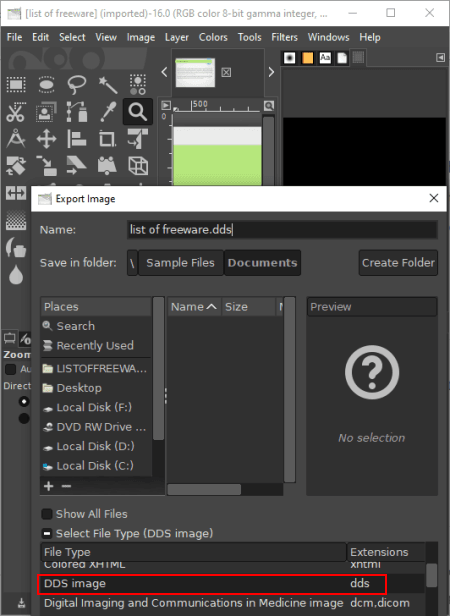450x616 pixels.
Task: Select Local Disk (C:) in Places
Action: pyautogui.click(x=96, y=466)
